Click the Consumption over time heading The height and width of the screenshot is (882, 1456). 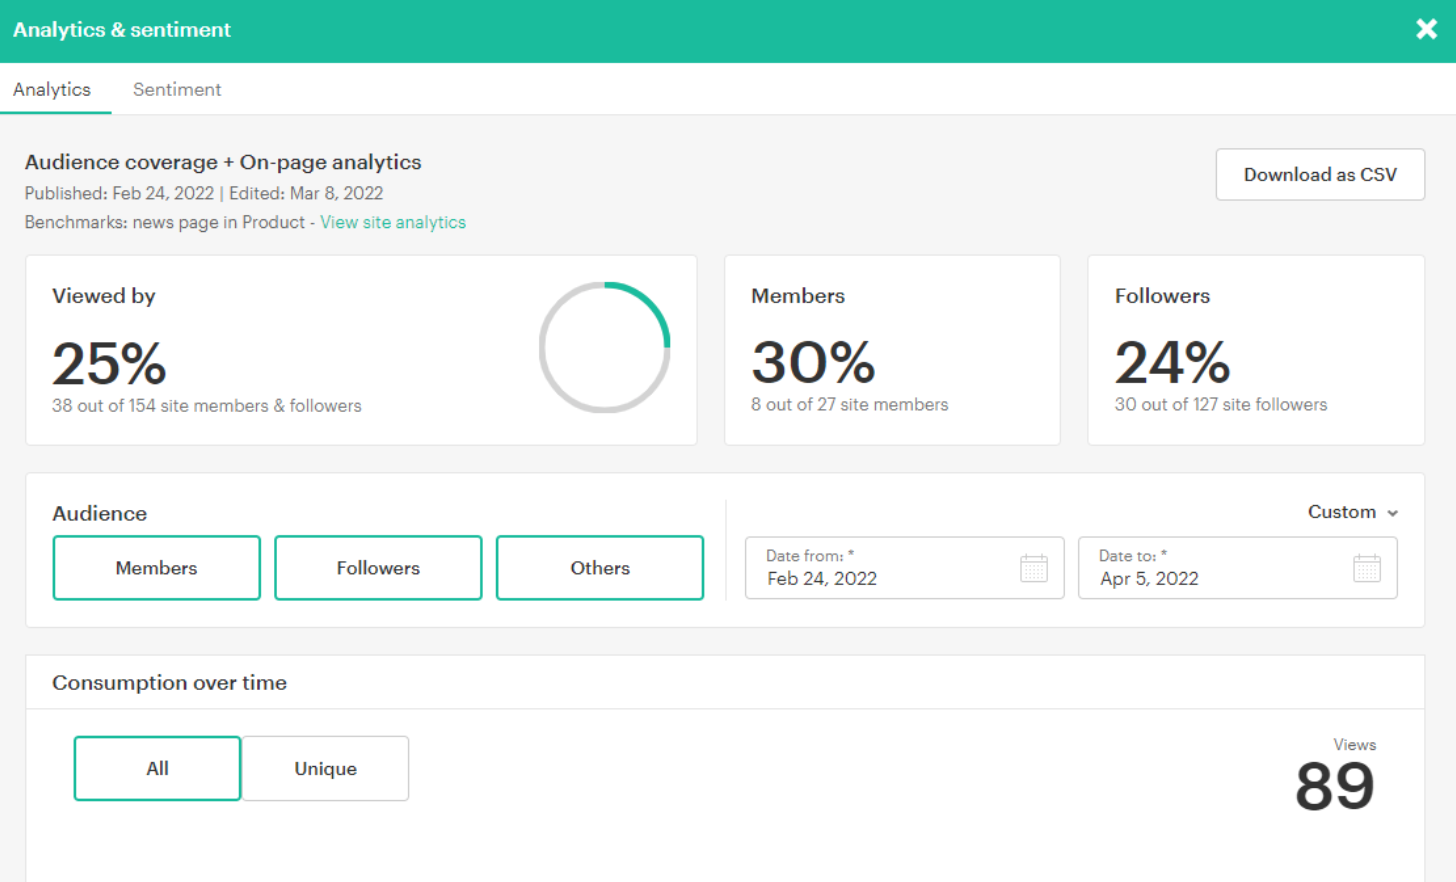pyautogui.click(x=169, y=682)
